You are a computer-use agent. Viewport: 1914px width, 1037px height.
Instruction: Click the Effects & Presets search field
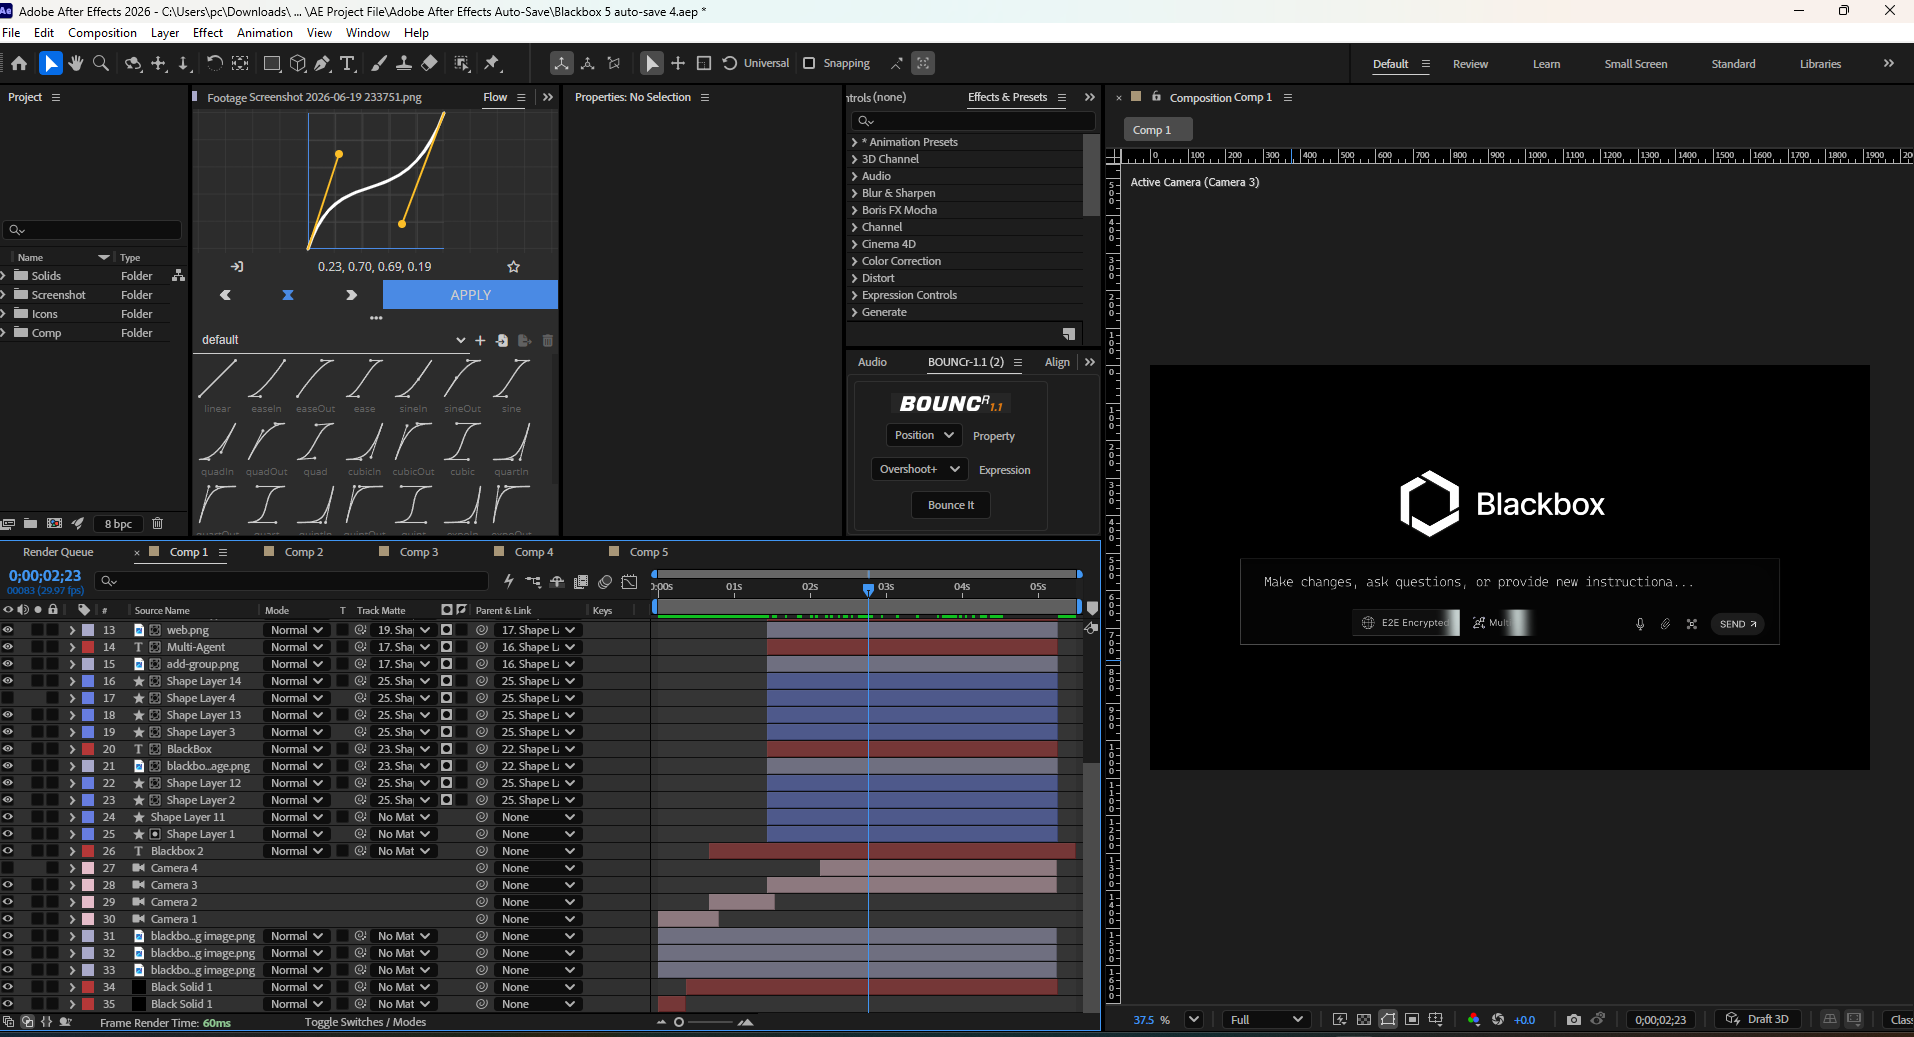973,121
